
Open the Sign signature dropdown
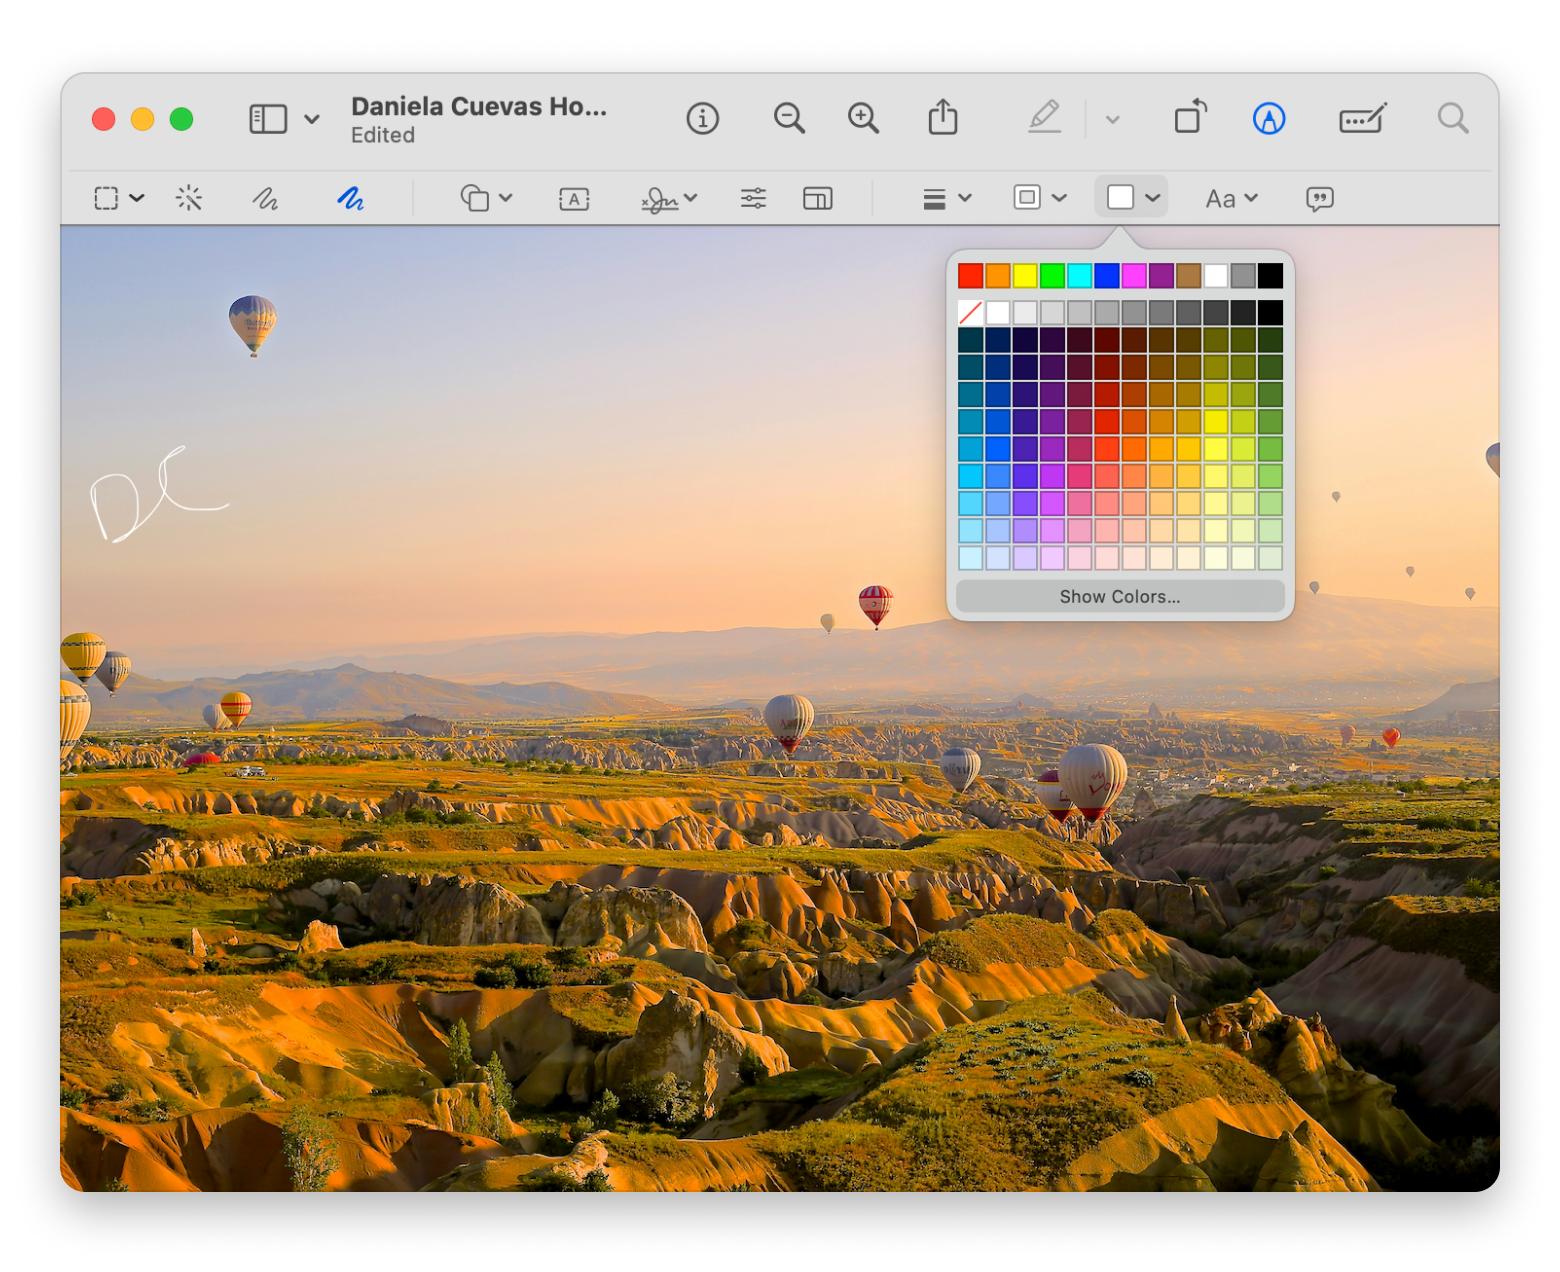pos(669,199)
